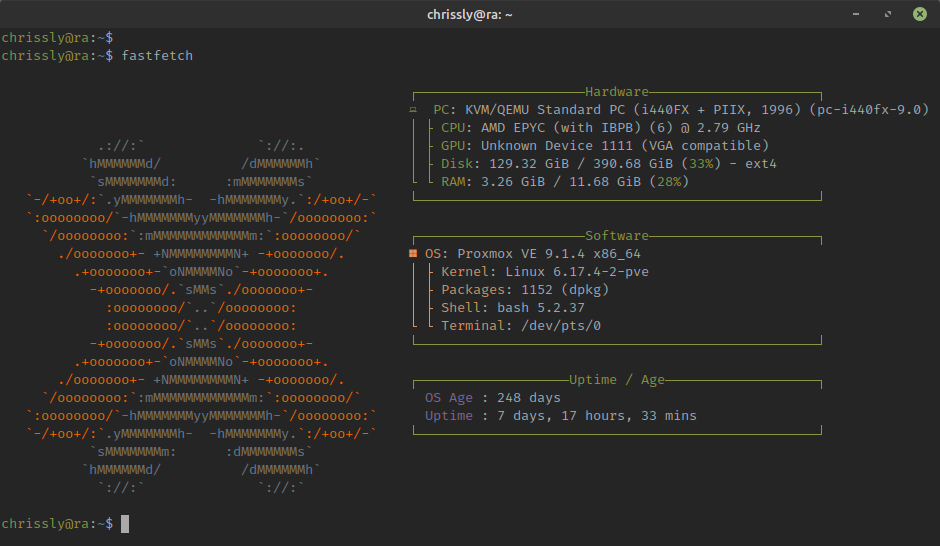Click the 'ext4' filesystem text
The height and width of the screenshot is (546, 940).
click(x=761, y=164)
